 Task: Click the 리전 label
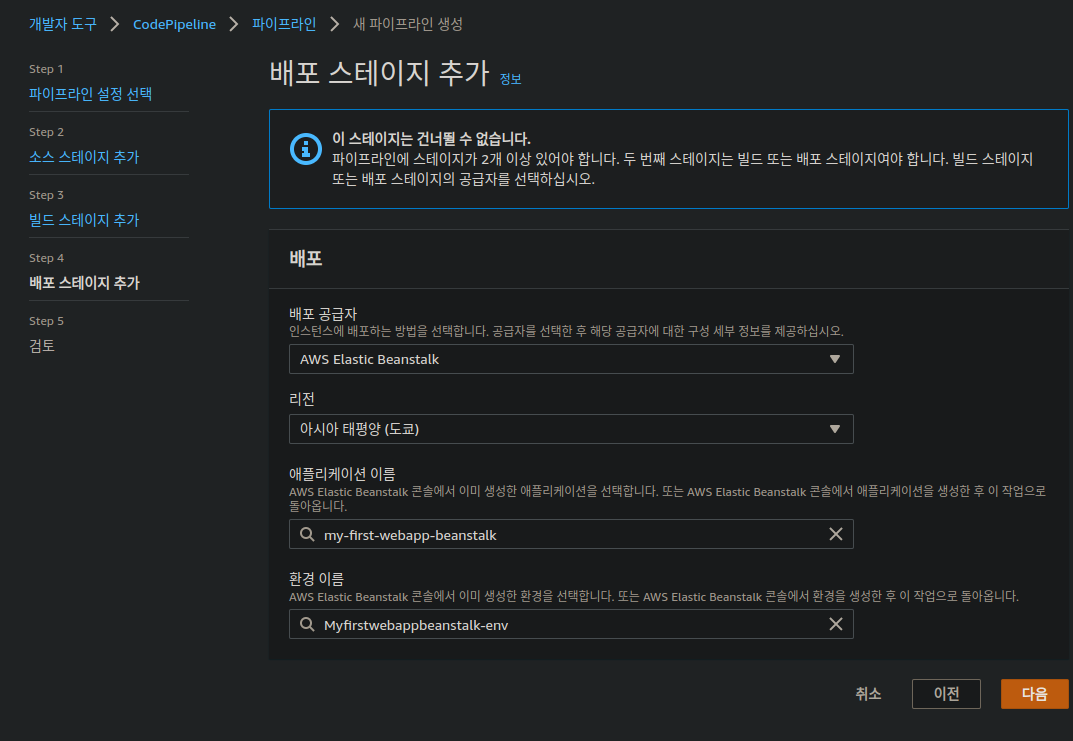[302, 399]
